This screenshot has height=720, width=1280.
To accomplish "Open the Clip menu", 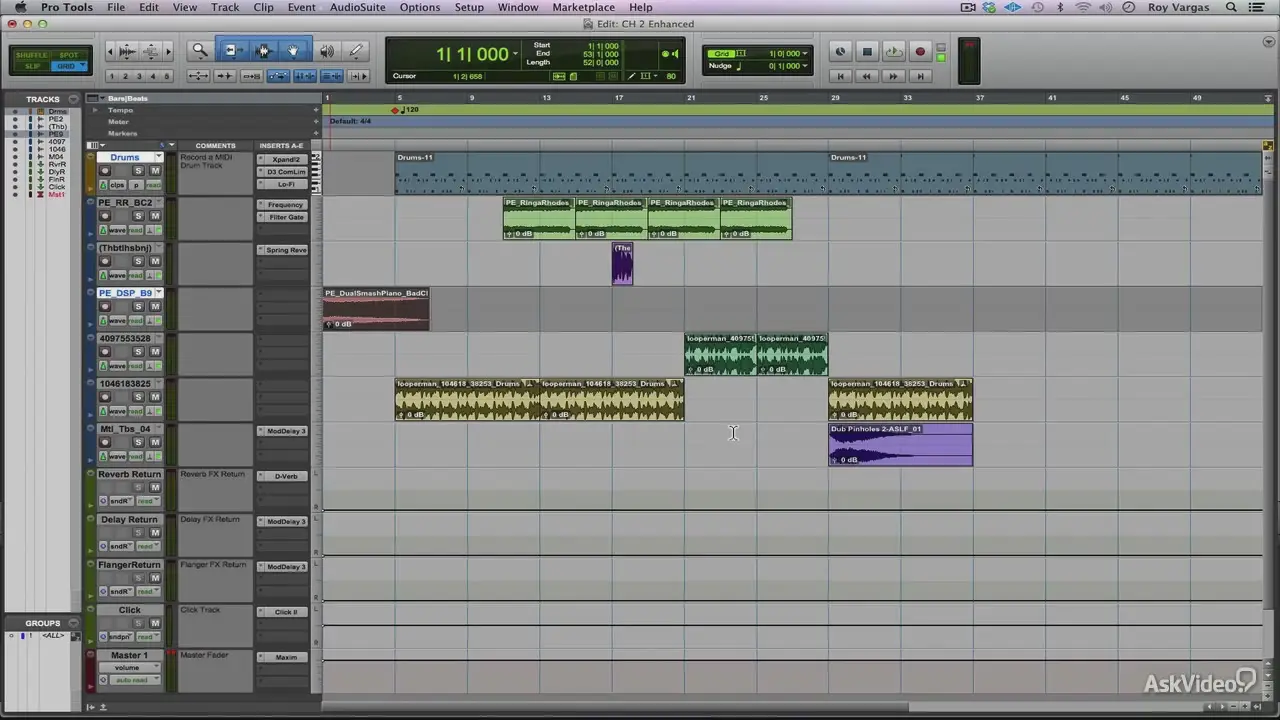I will pos(263,7).
